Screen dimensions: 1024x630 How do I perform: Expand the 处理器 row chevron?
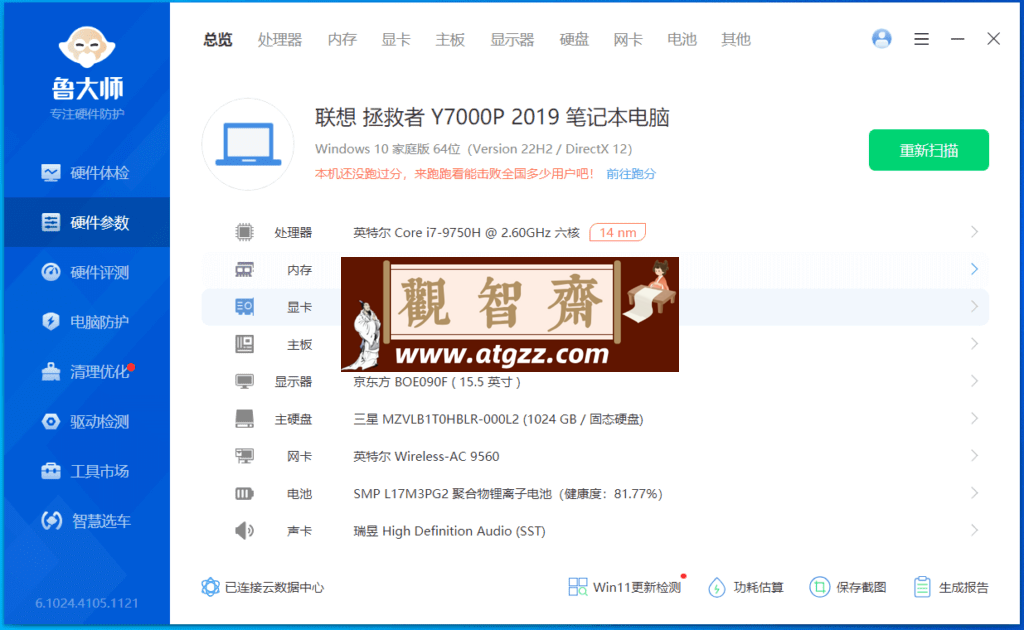tap(974, 232)
